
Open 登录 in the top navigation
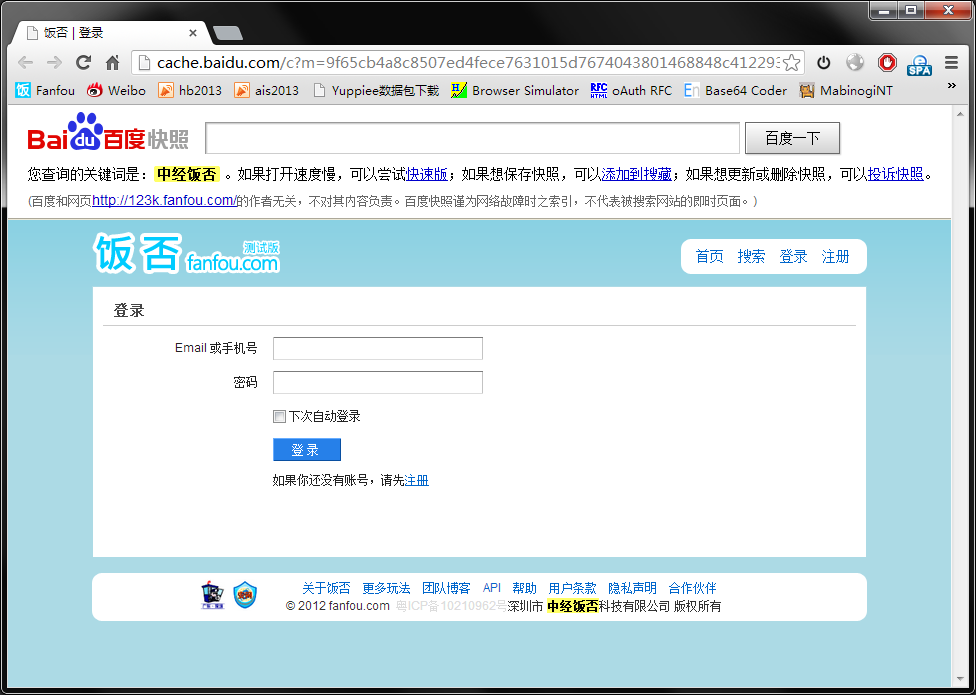[794, 256]
